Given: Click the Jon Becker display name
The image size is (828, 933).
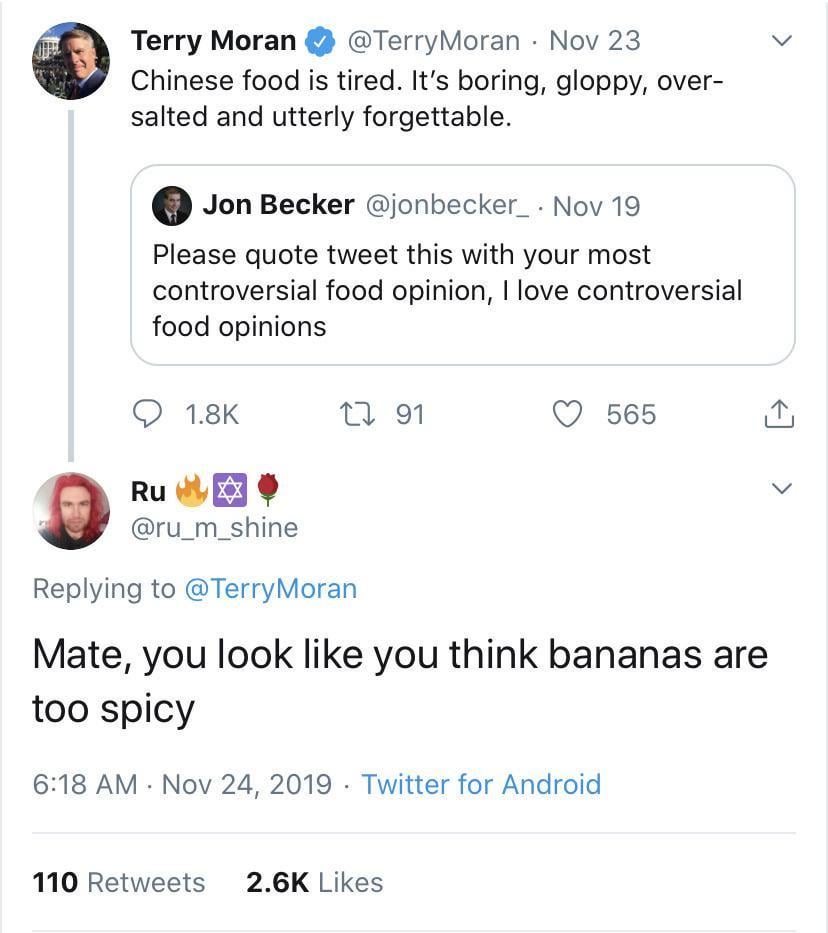Looking at the screenshot, I should click(278, 205).
